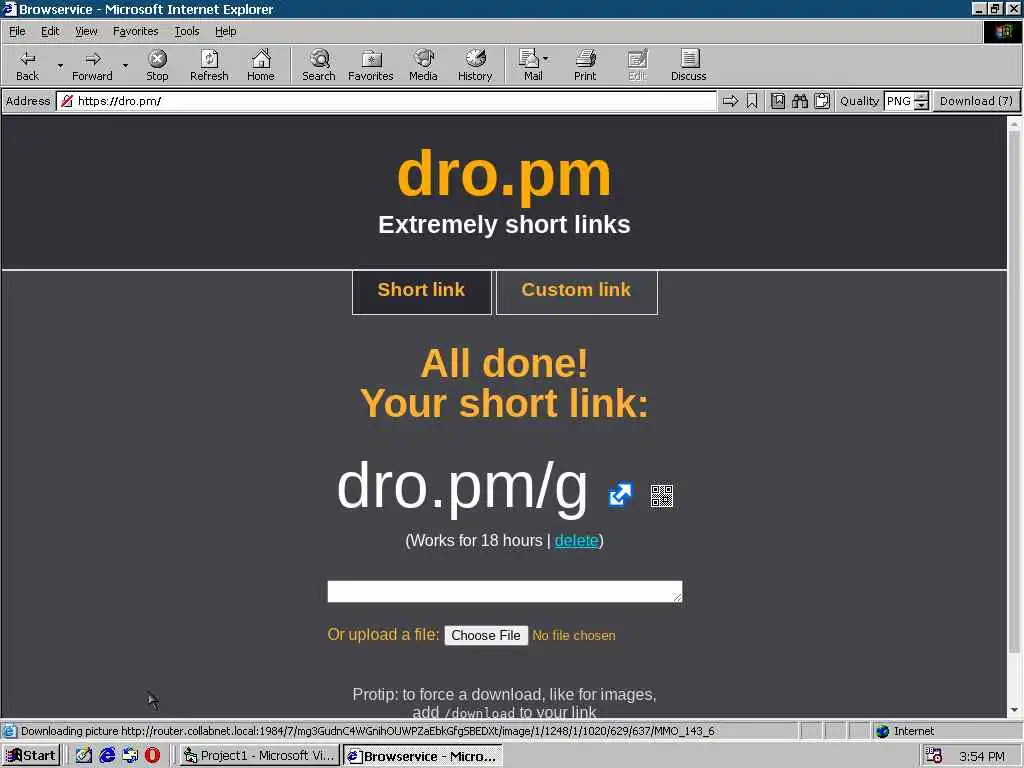Click the Internet zone status bar entry
This screenshot has width=1024, height=768.
coord(906,731)
